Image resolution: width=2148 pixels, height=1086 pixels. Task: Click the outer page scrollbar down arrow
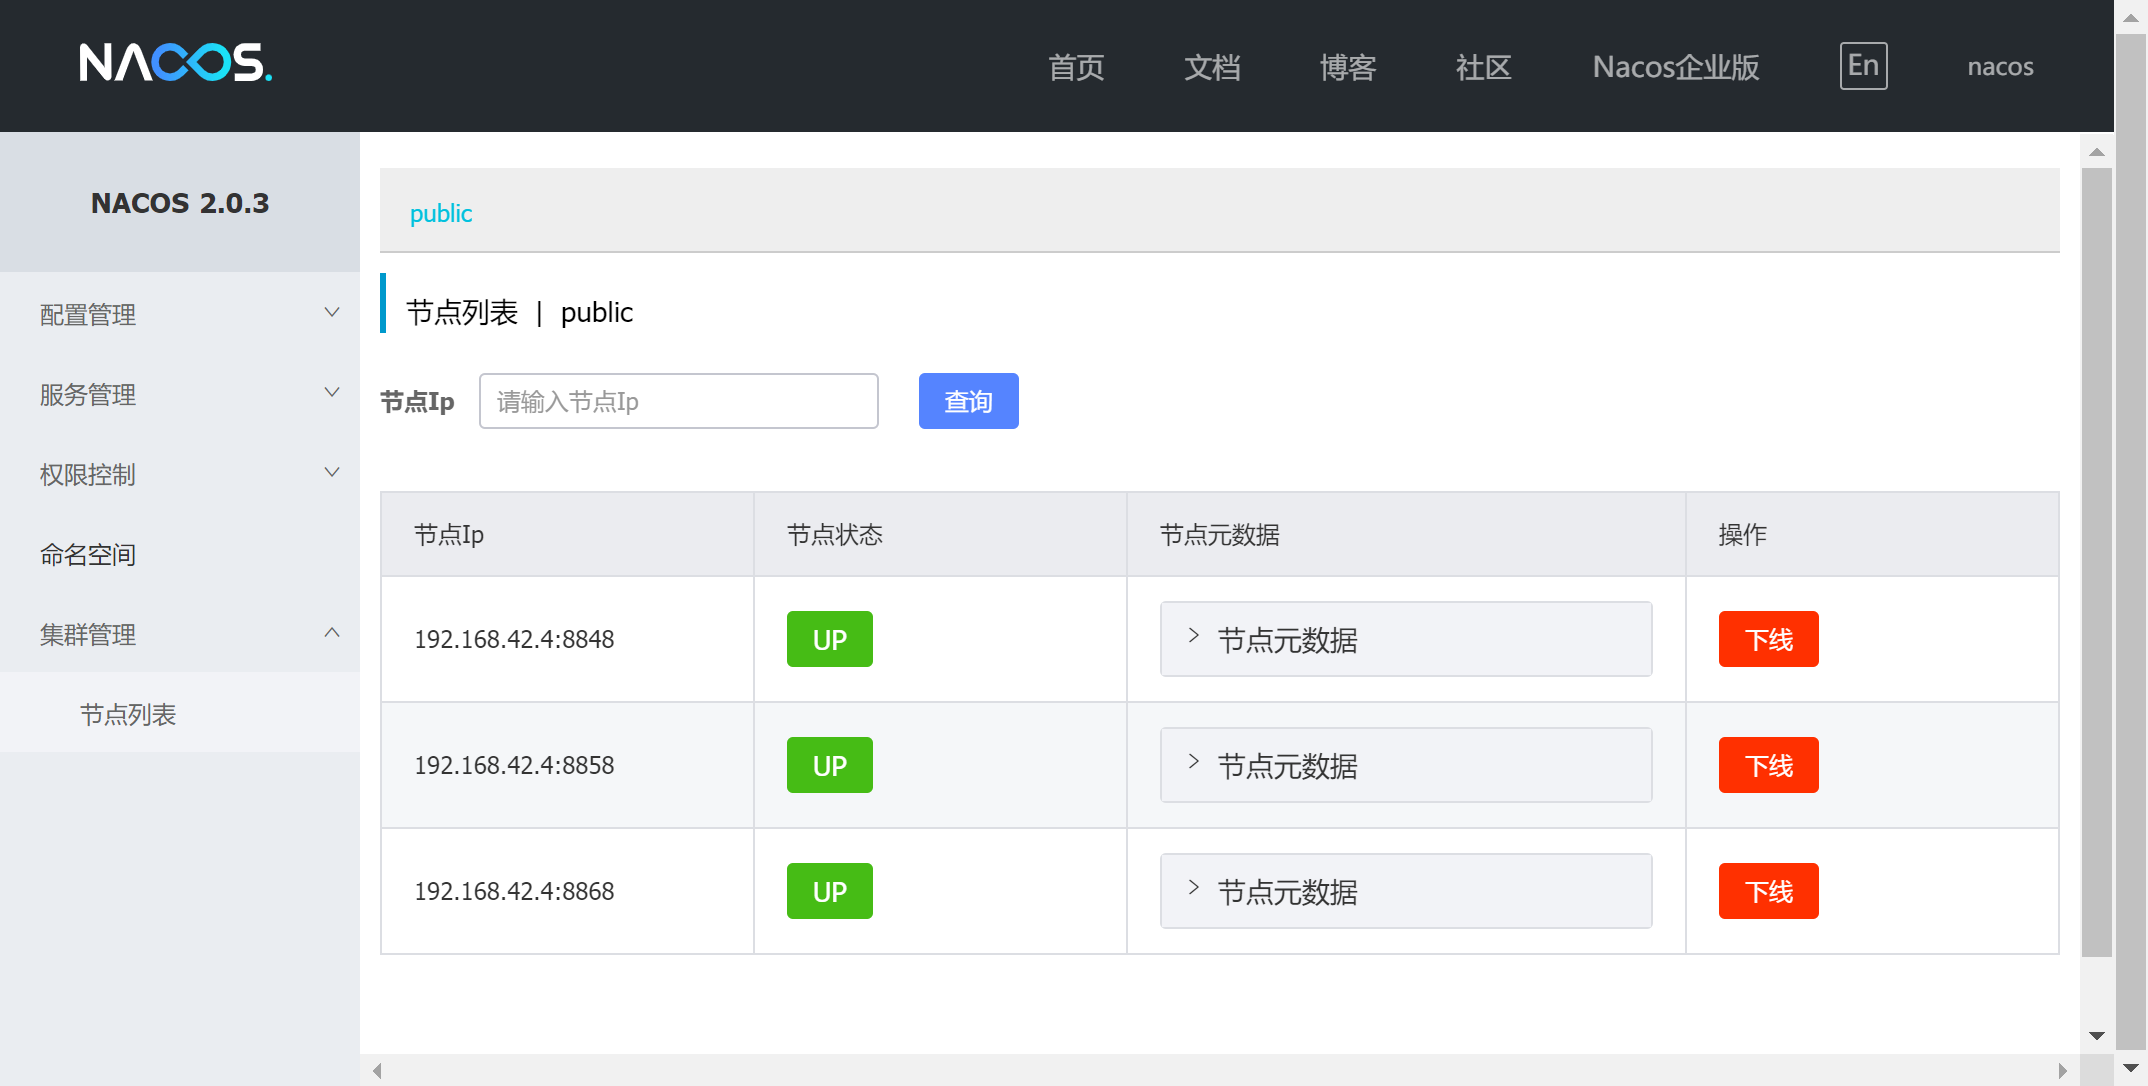coord(2131,1069)
